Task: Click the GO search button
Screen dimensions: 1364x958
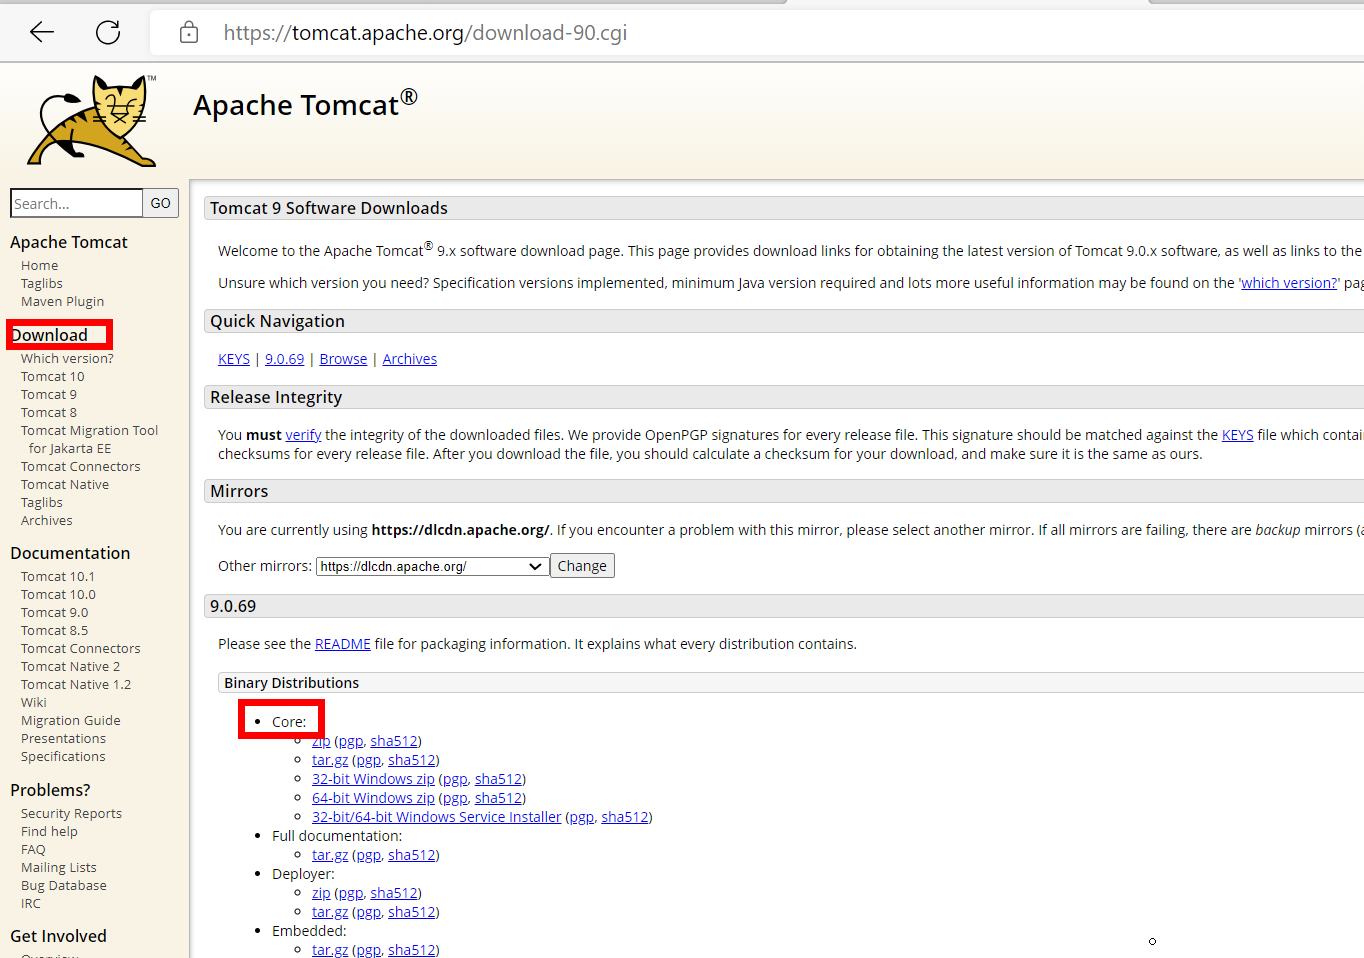Action: click(x=161, y=203)
